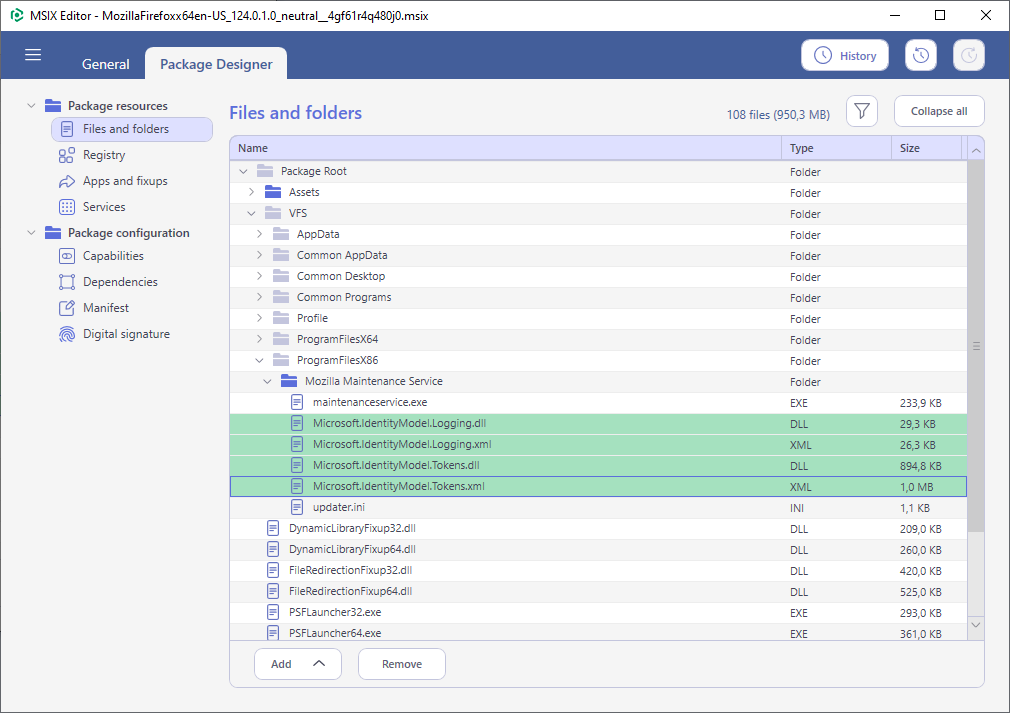1010x713 pixels.
Task: Click the Remove button
Action: tap(402, 664)
